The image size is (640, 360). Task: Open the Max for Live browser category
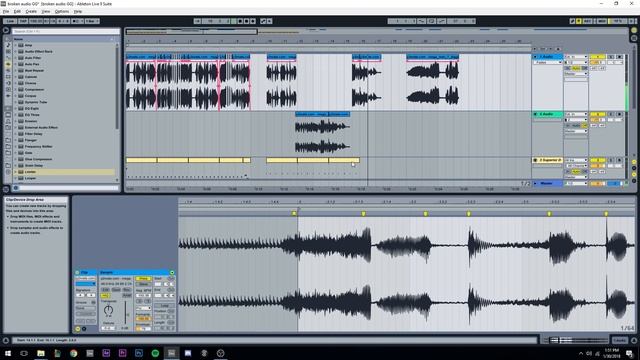(x=8, y=77)
